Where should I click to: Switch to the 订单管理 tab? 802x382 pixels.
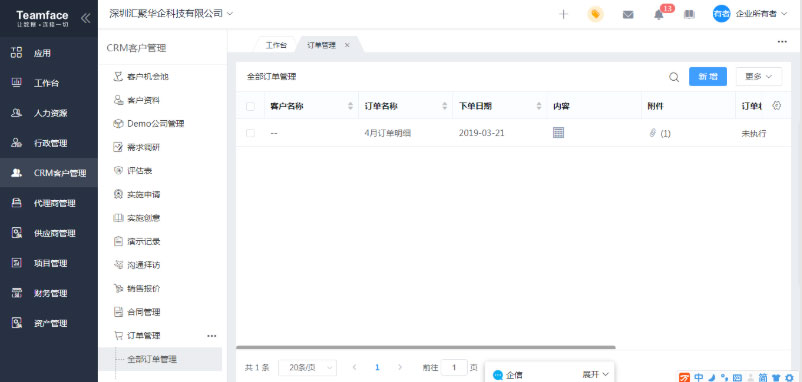click(x=321, y=45)
